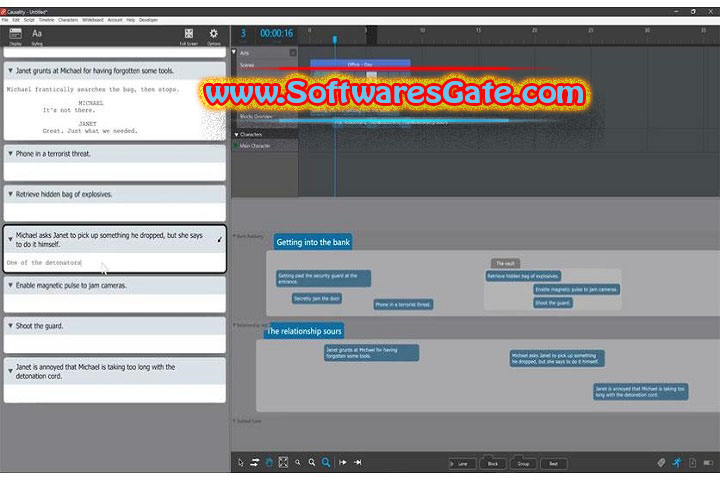Open the Developer menu
This screenshot has width=720, height=480.
pyautogui.click(x=148, y=20)
